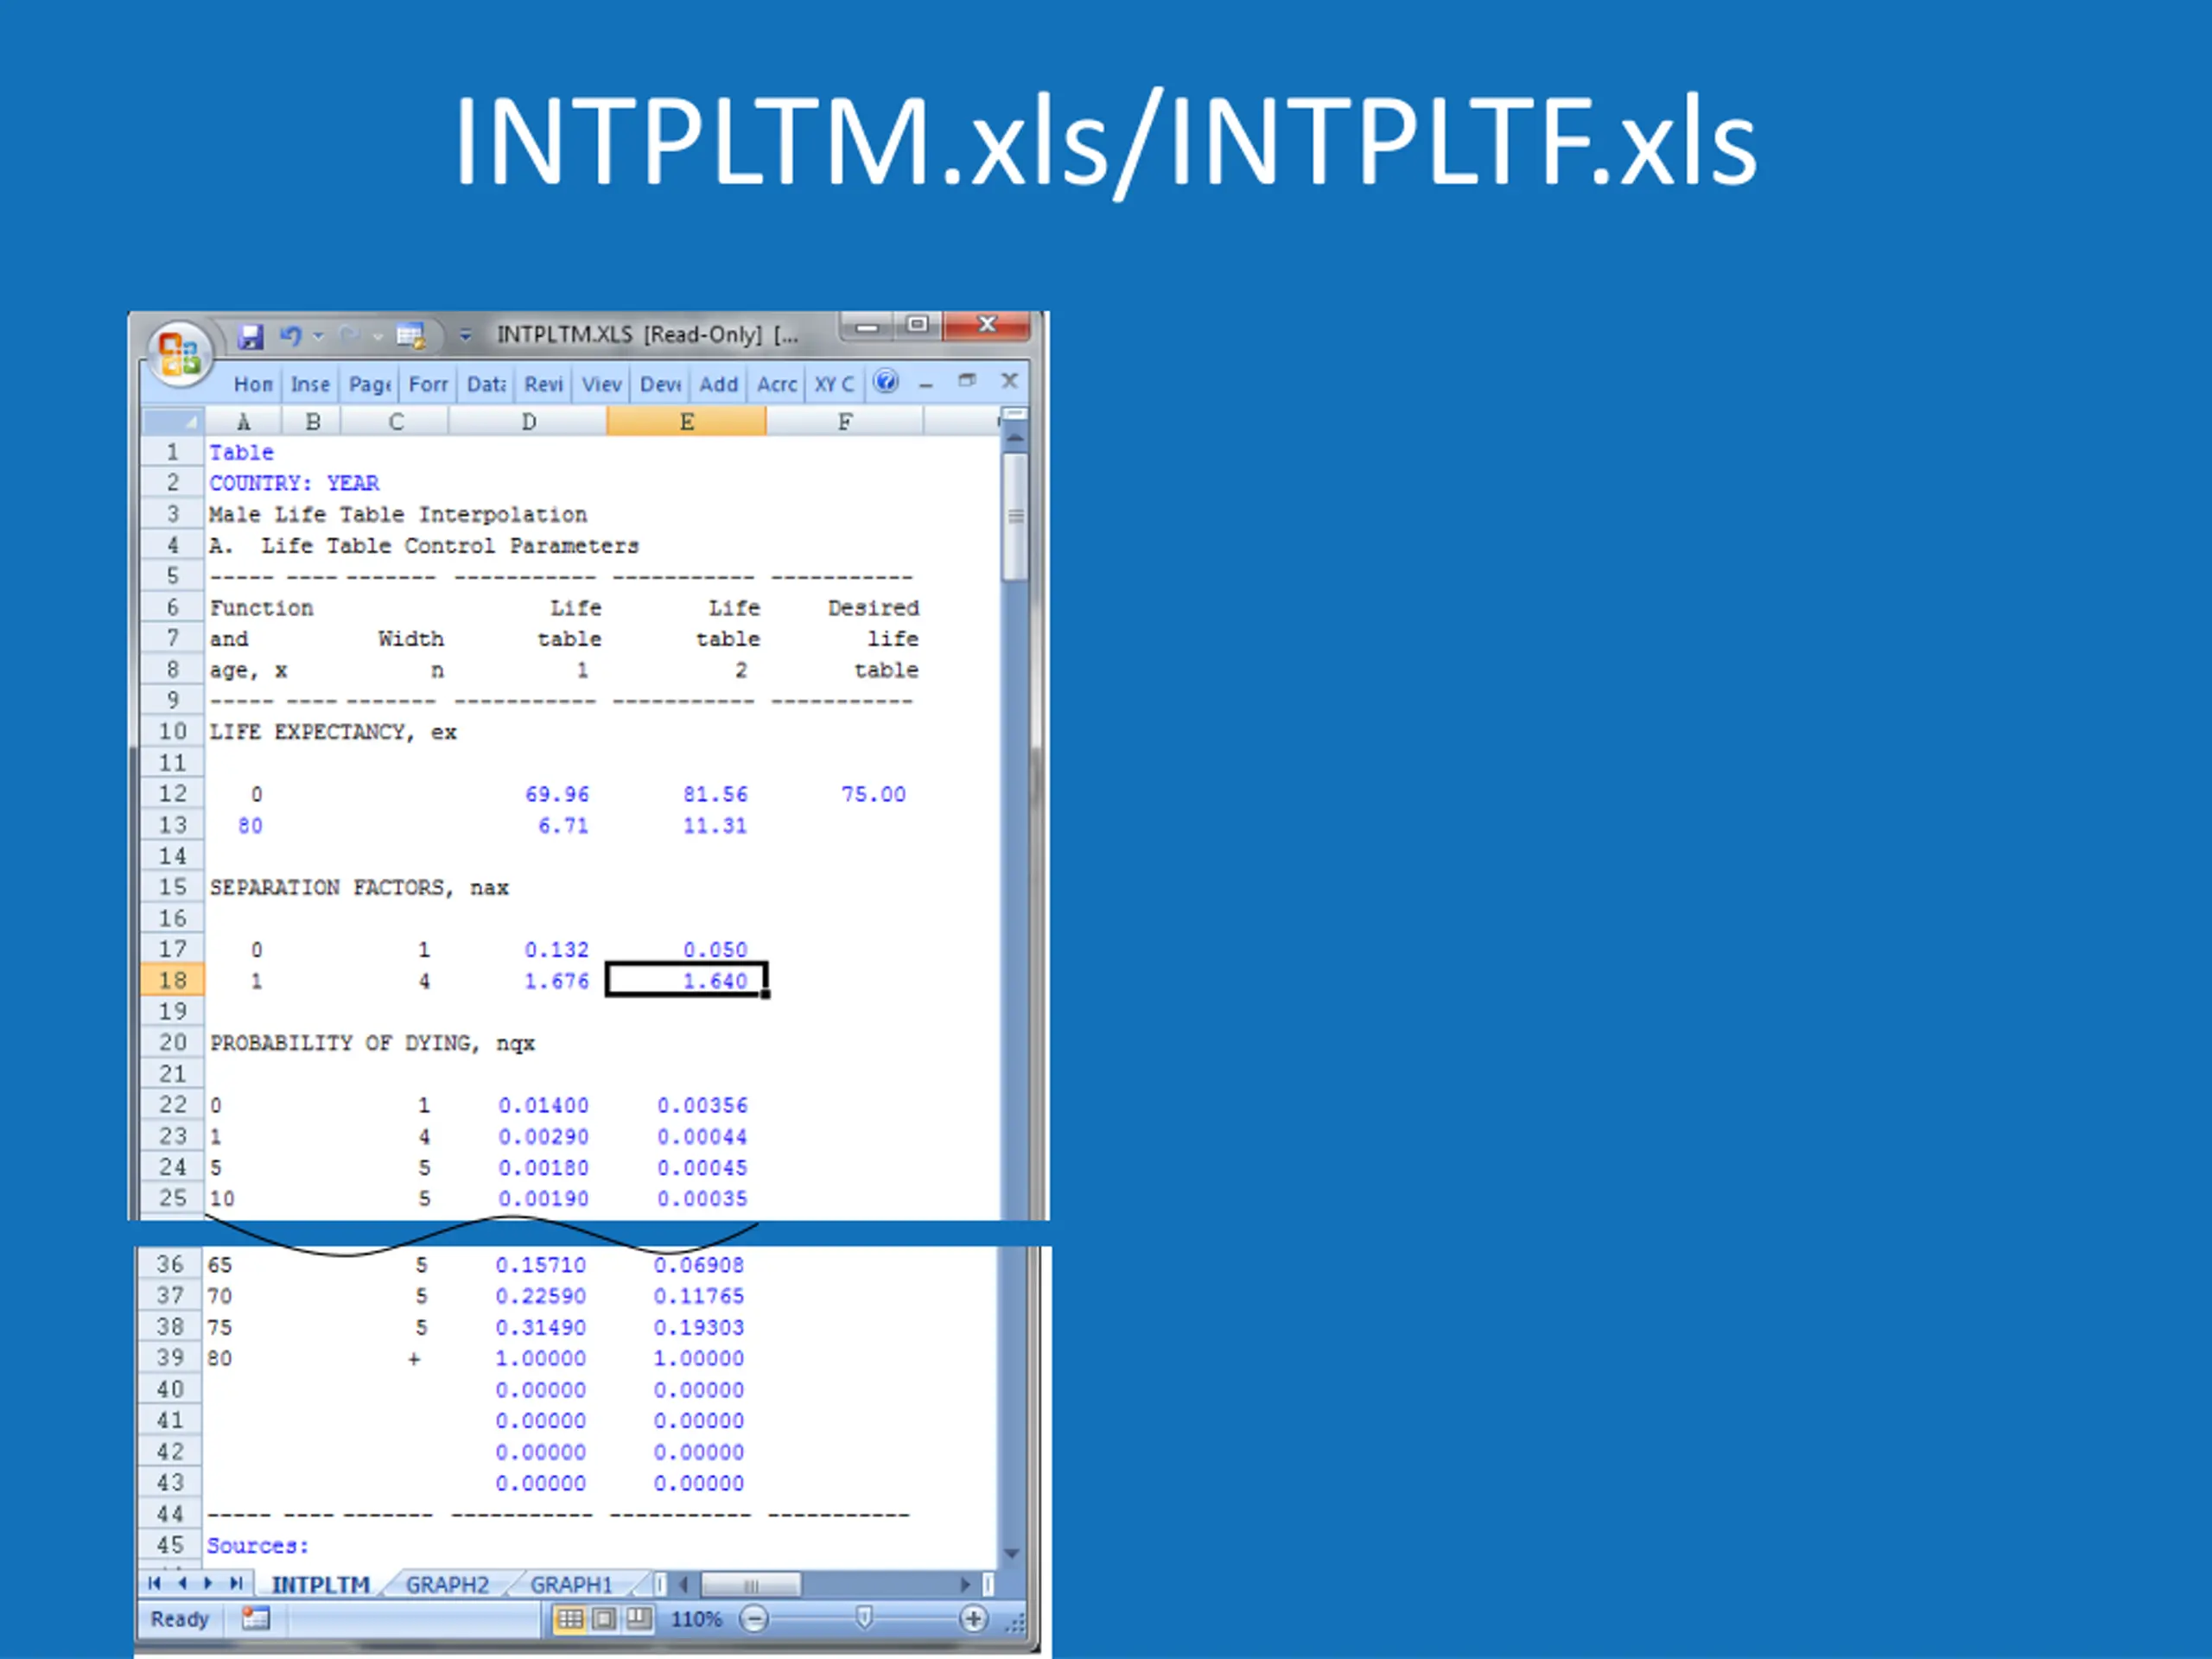Open the Insert ribbon tab
Image resolution: width=2212 pixels, height=1659 pixels.
[310, 384]
